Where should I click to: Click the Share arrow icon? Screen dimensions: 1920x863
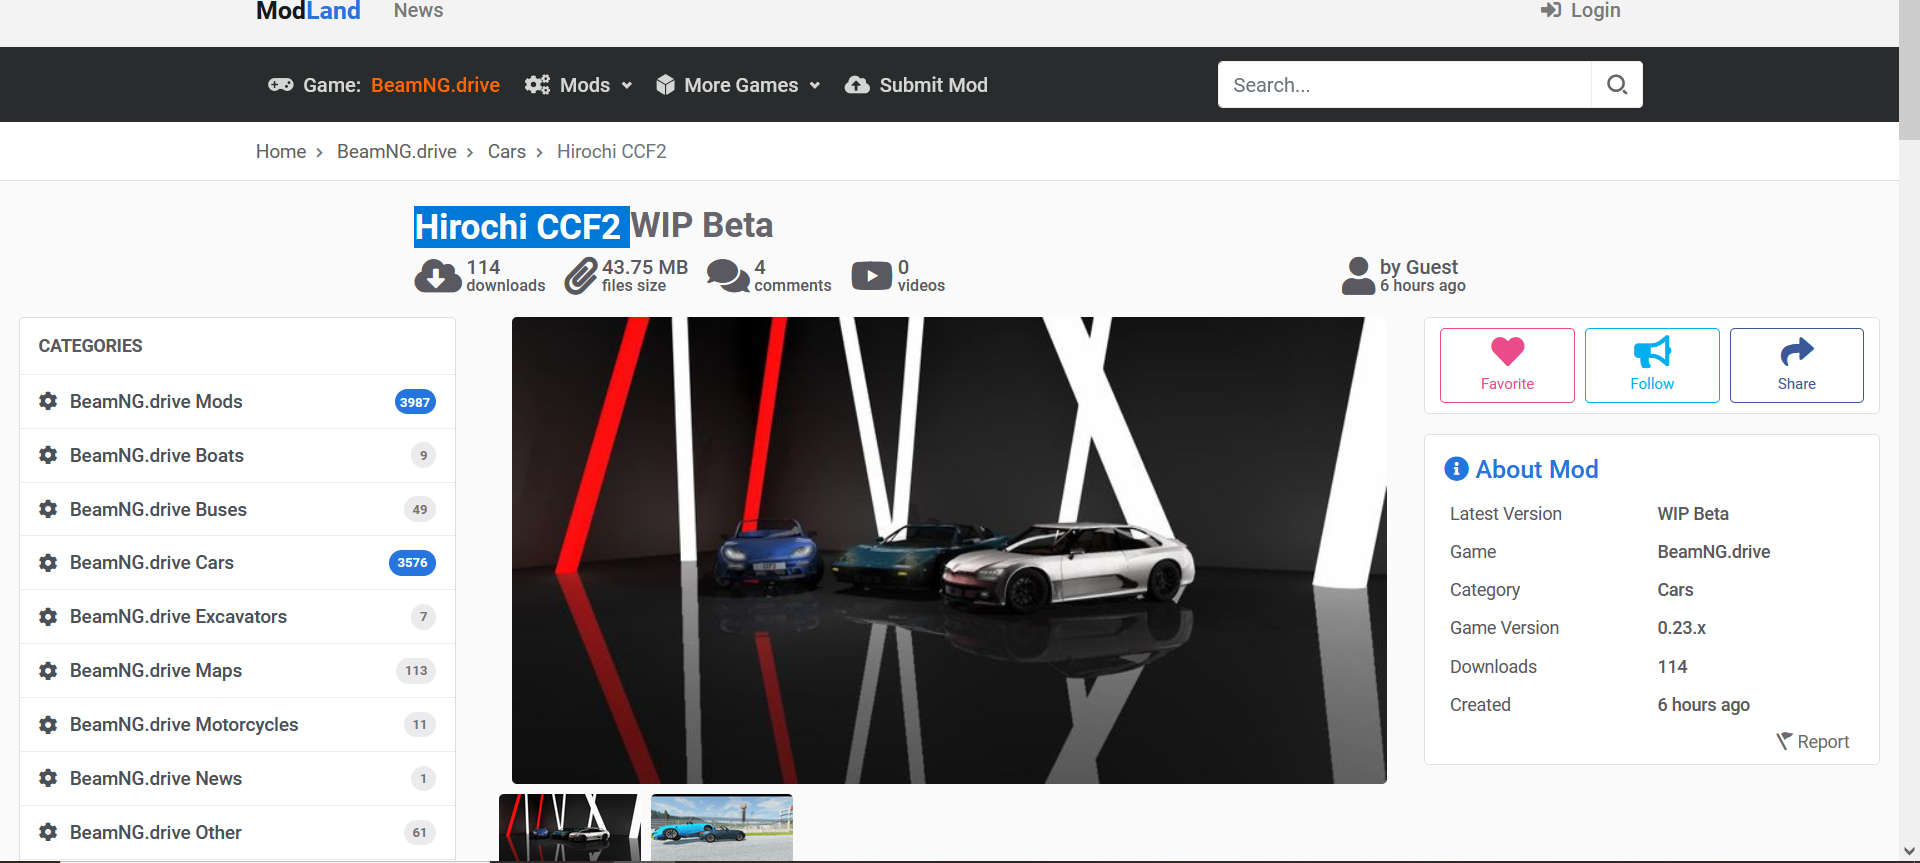coord(1797,351)
